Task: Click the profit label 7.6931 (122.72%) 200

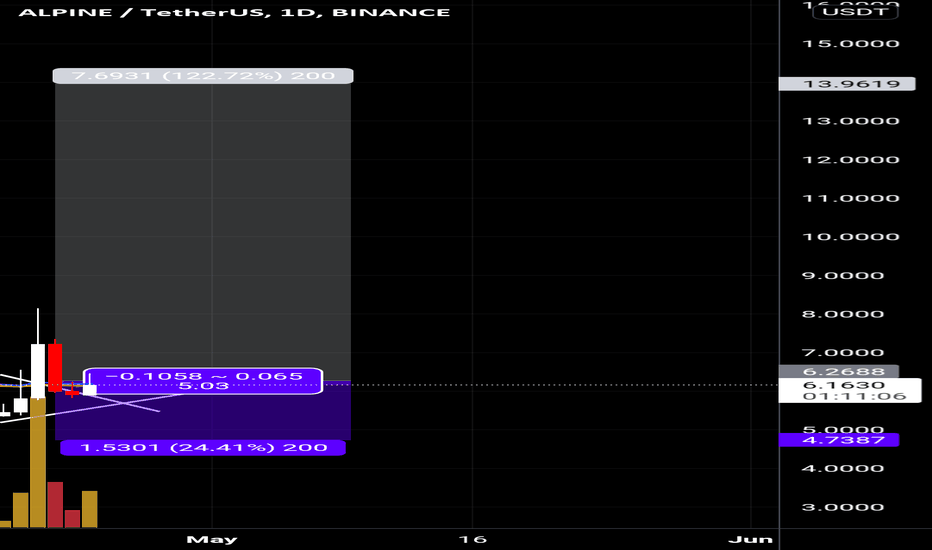Action: point(203,76)
